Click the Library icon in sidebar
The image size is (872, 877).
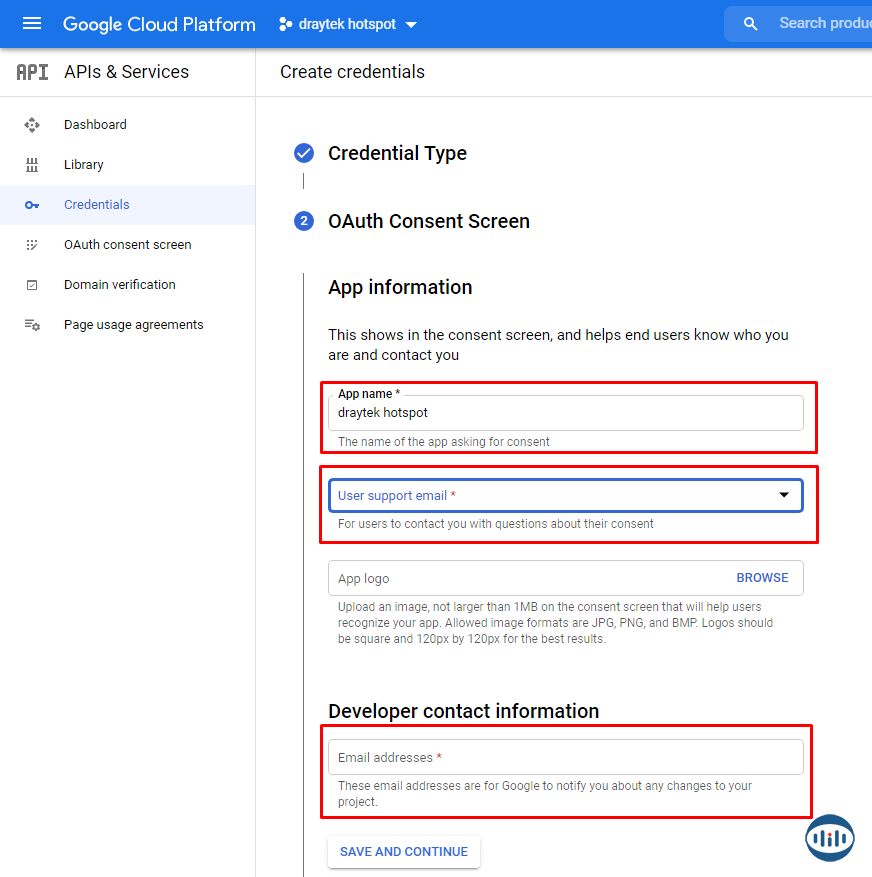(x=32, y=165)
